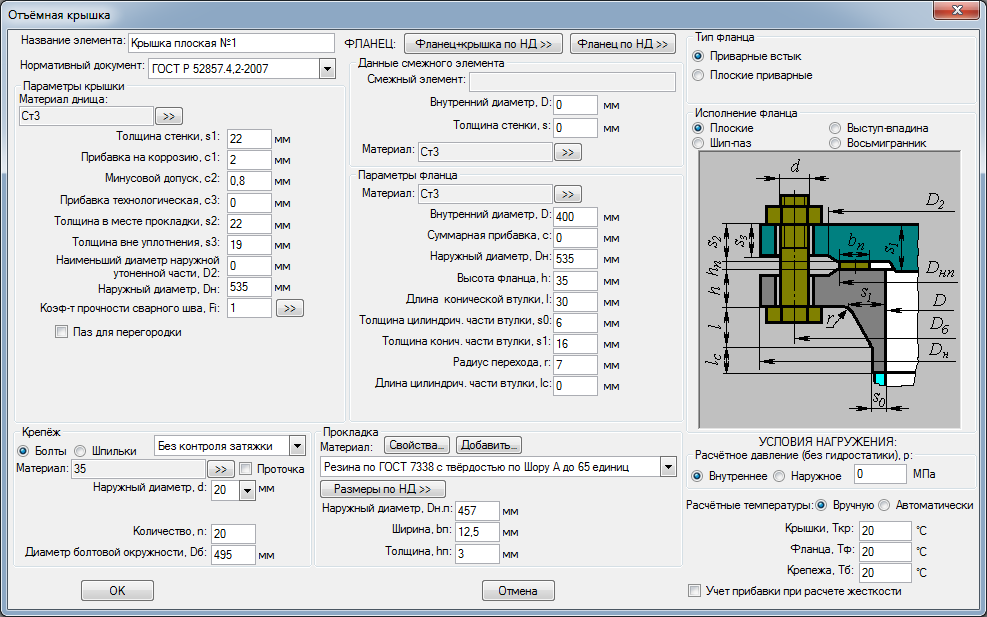This screenshot has height=617, width=987.
Task: Cancel with the Отмена button
Action: pos(518,591)
